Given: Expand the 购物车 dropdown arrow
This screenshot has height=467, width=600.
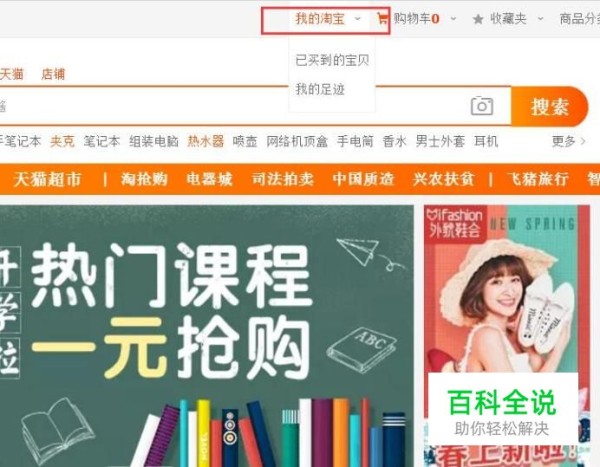Looking at the screenshot, I should [453, 18].
